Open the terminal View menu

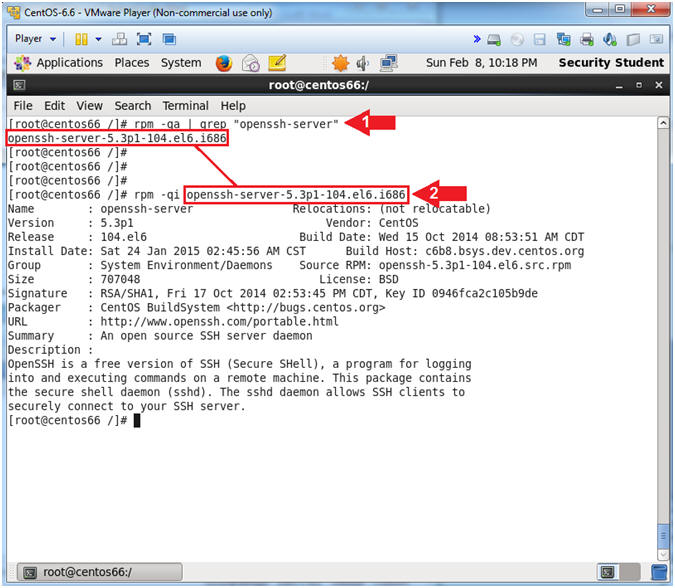tap(90, 106)
